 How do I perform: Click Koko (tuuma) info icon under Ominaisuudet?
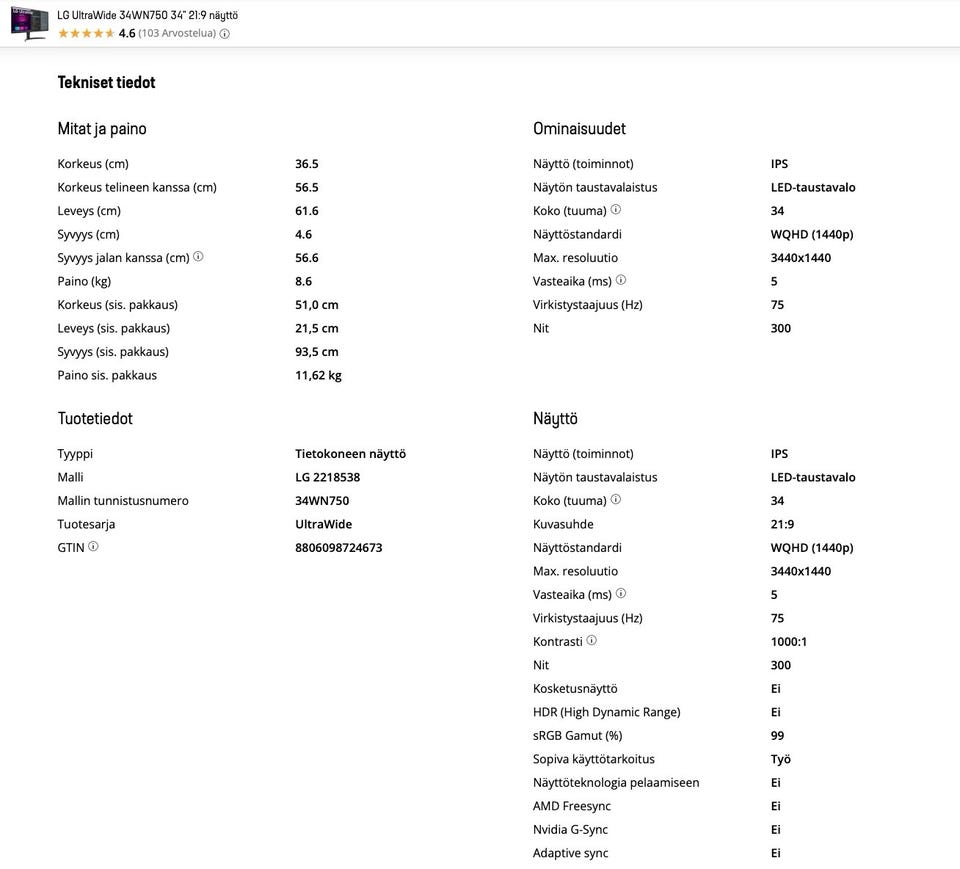[616, 210]
